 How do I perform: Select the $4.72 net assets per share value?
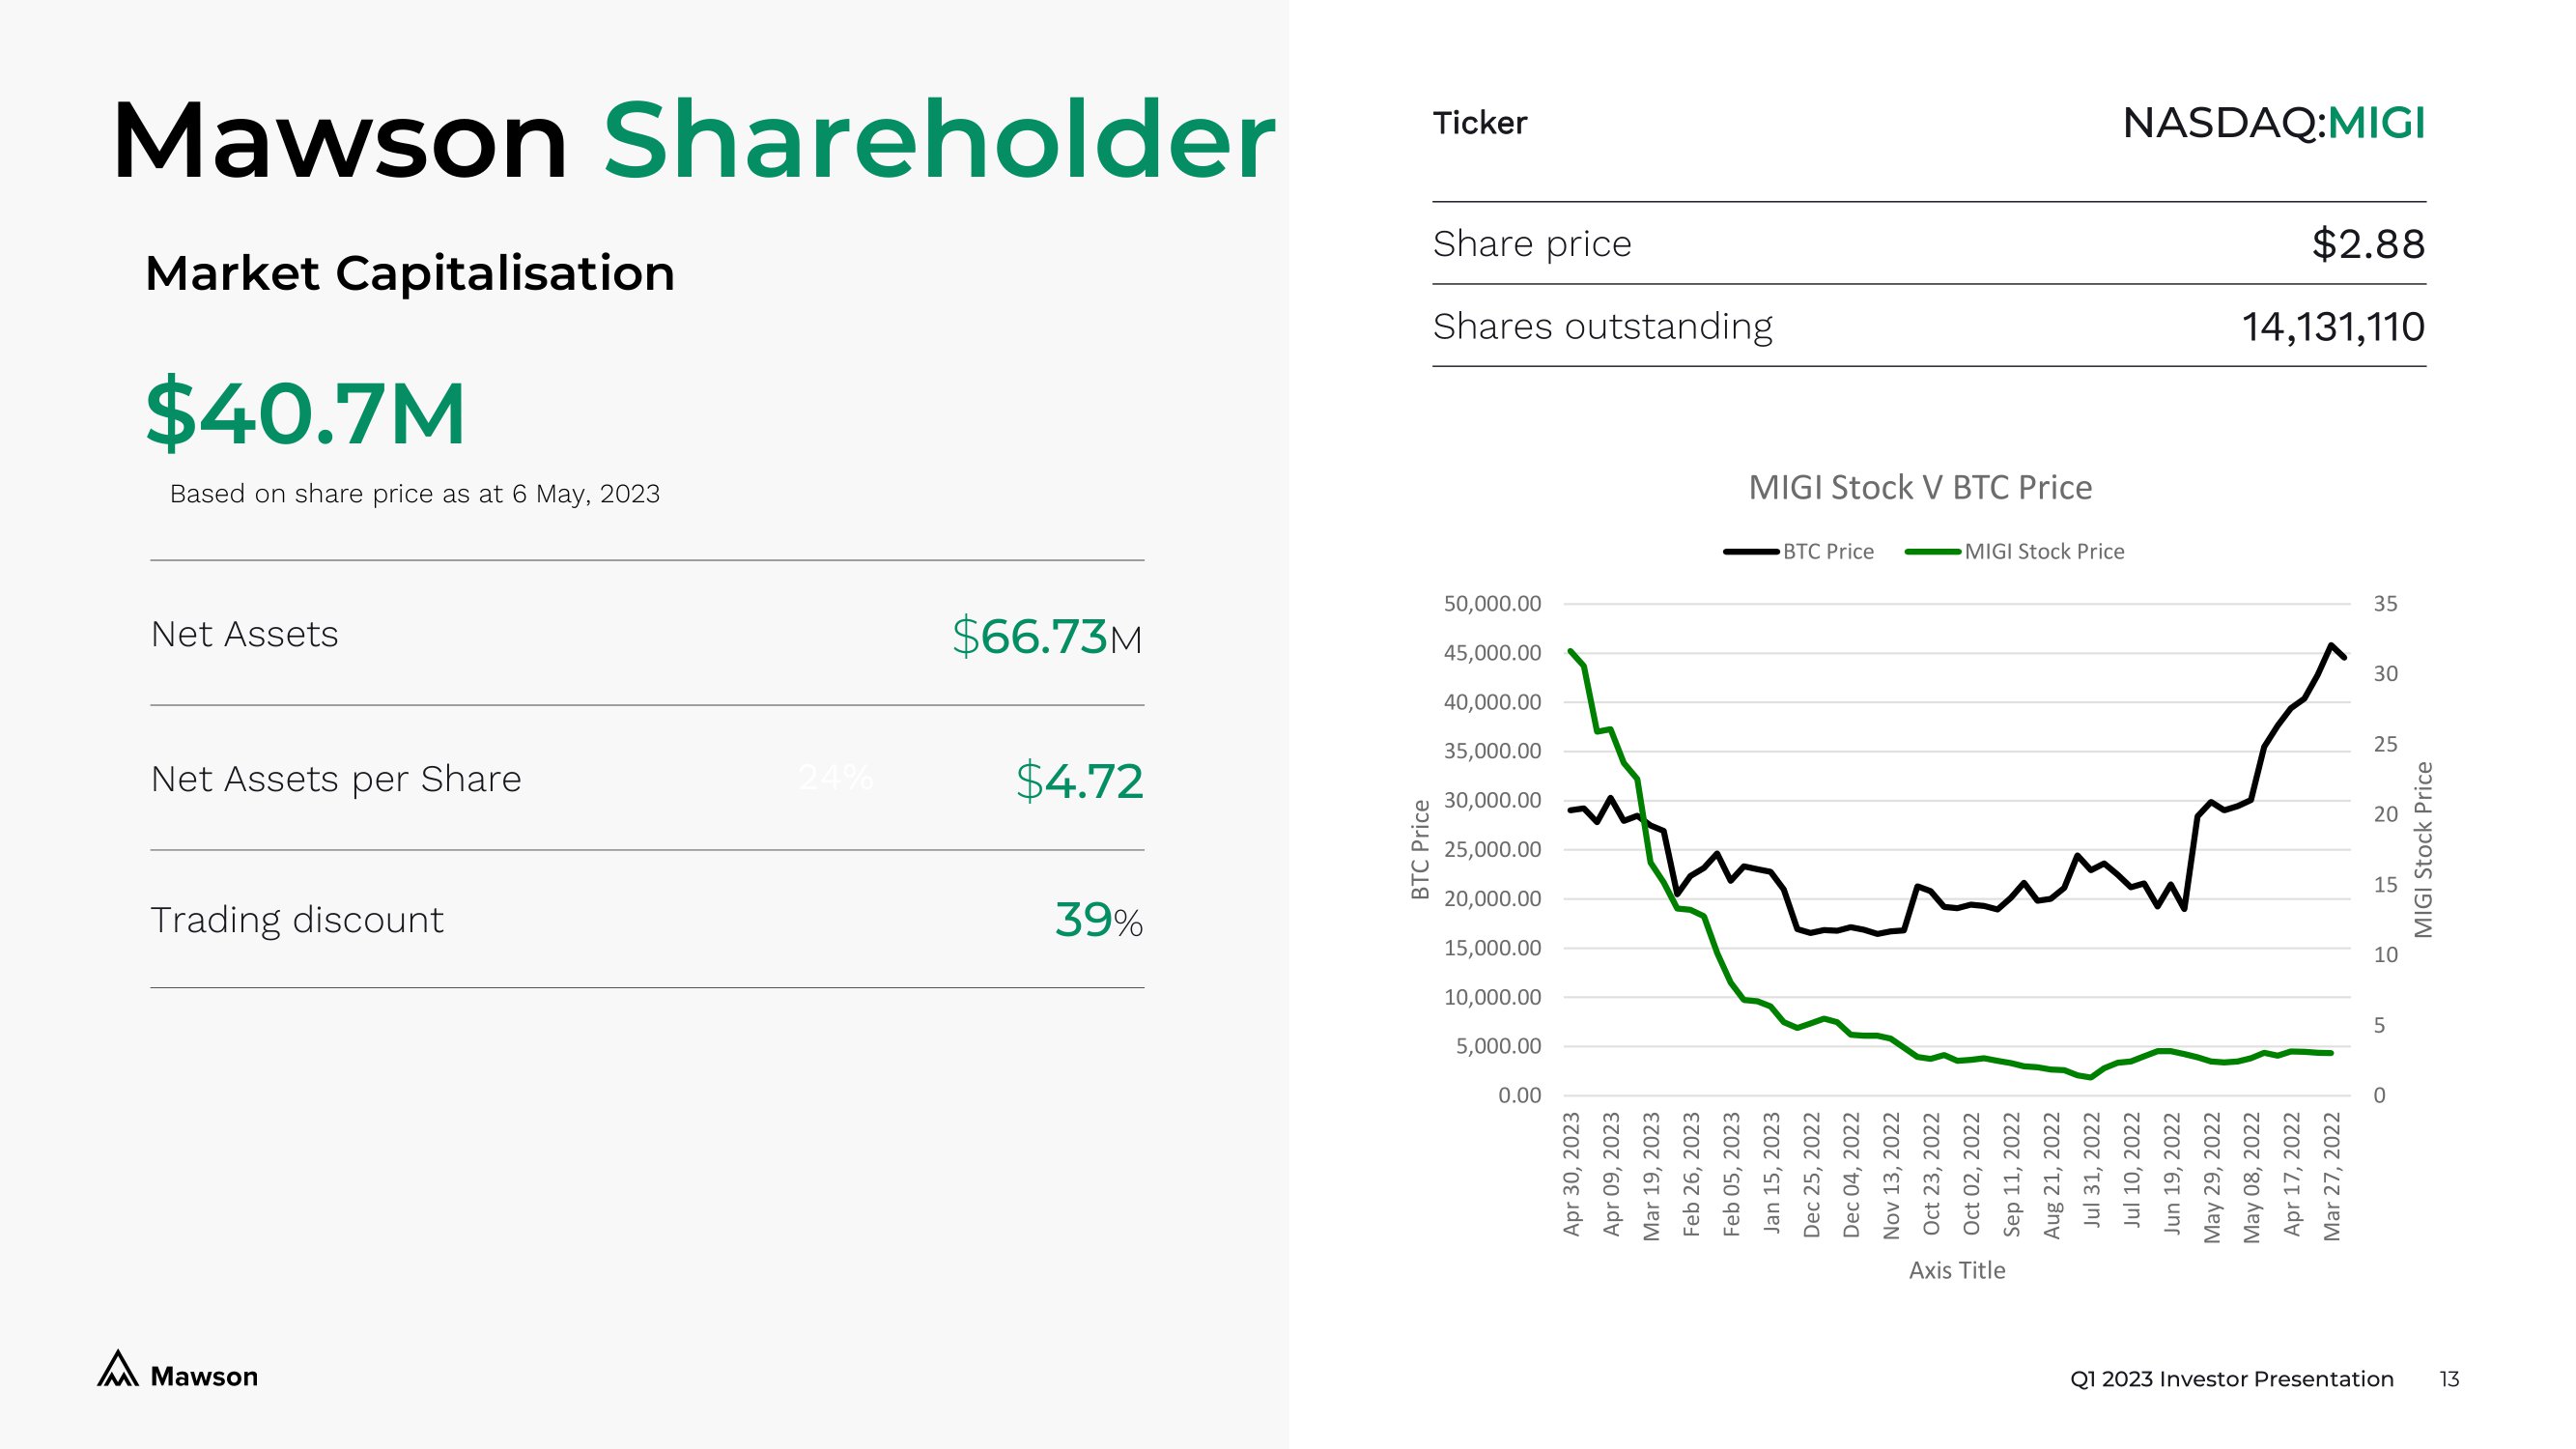[x=1078, y=781]
